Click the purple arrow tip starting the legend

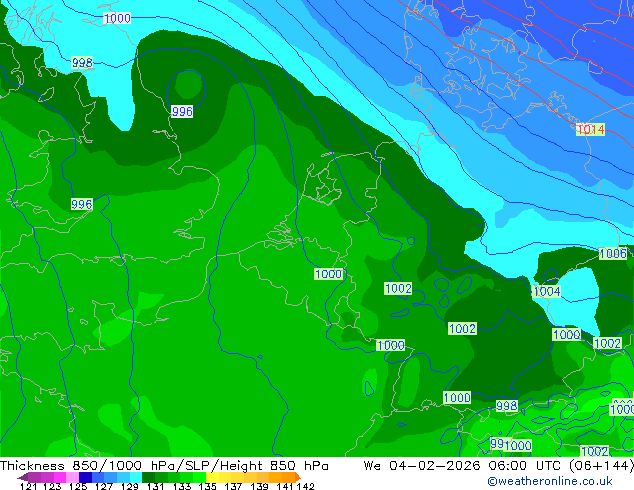point(23,477)
